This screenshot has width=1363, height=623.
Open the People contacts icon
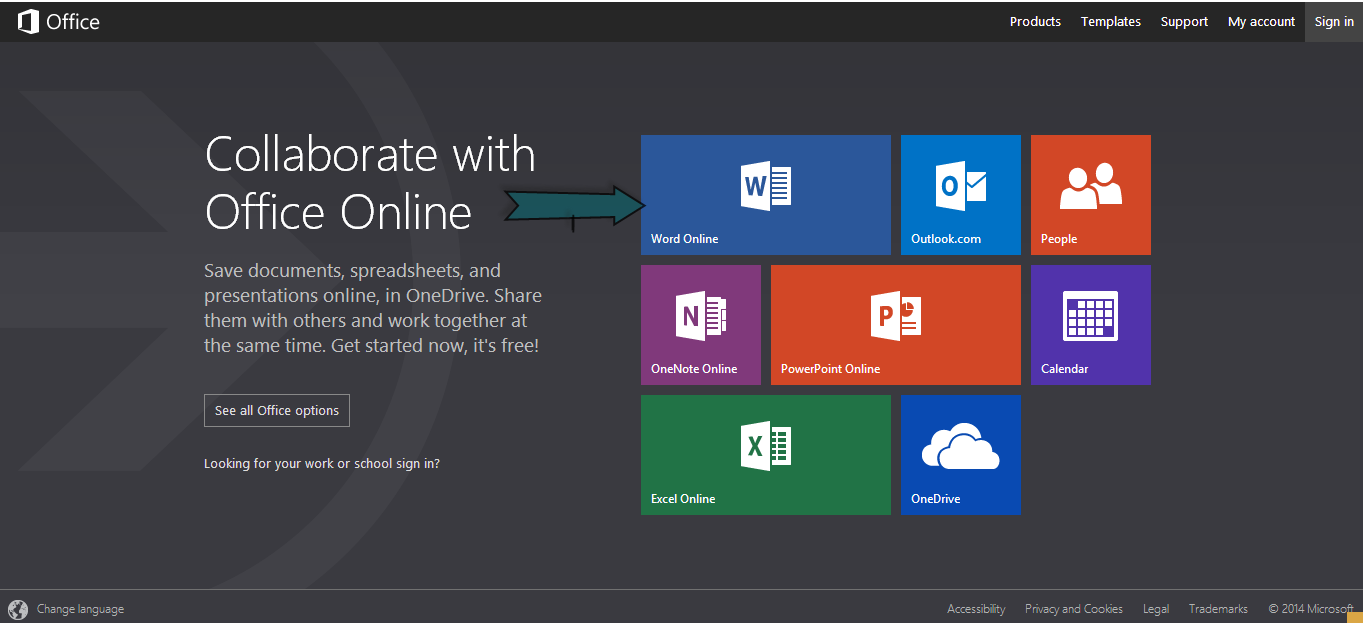coord(1090,186)
